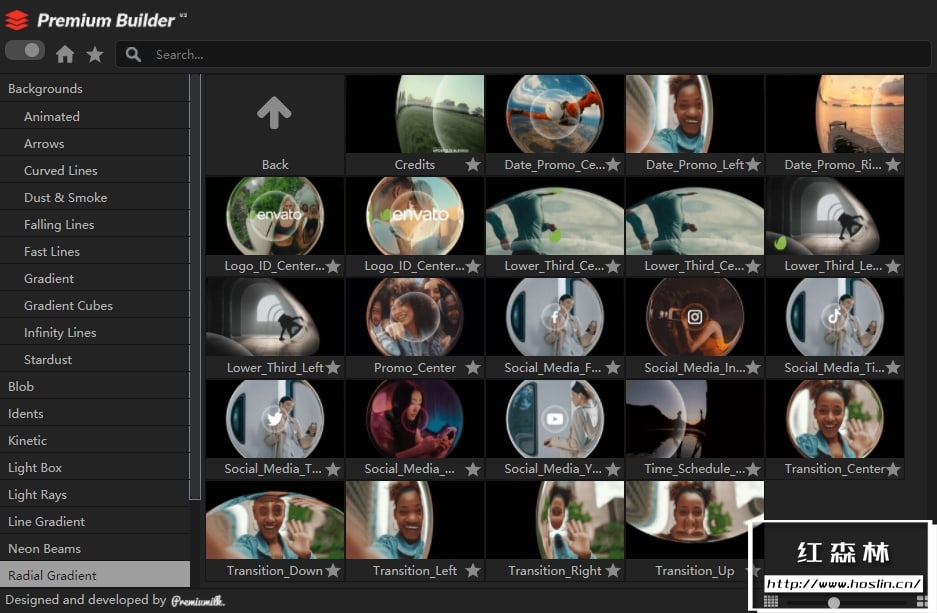Image resolution: width=937 pixels, height=613 pixels.
Task: Toggle favorite star on Lower_Third_Left
Action: click(x=333, y=368)
